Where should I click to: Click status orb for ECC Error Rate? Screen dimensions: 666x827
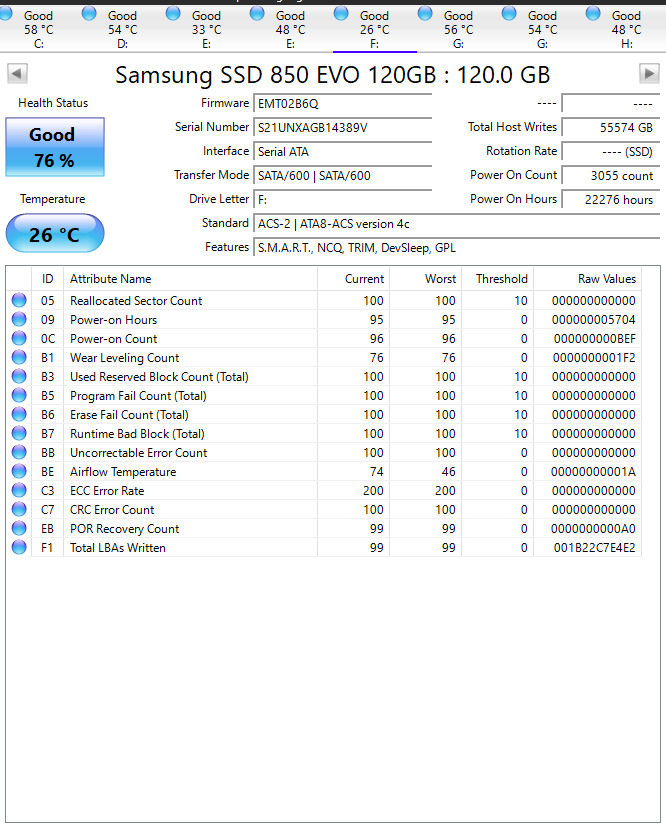pos(19,490)
